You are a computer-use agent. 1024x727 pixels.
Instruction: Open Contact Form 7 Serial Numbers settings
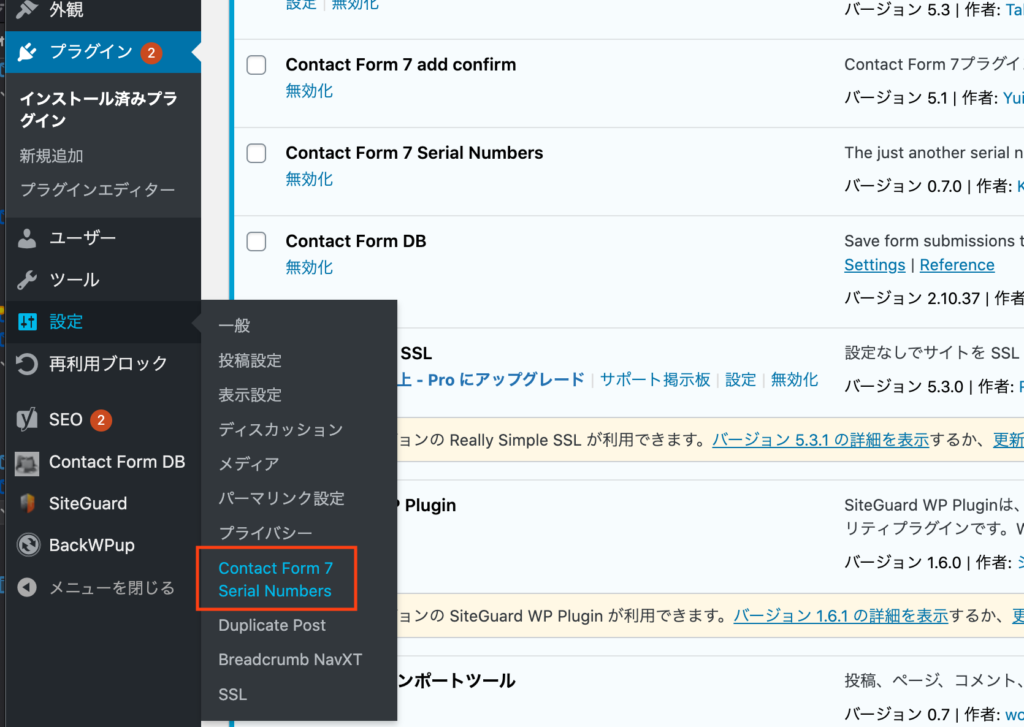tap(275, 579)
